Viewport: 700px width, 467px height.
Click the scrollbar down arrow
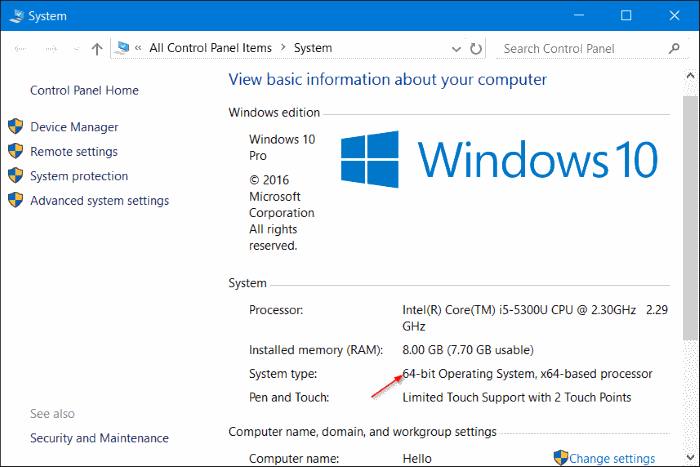[x=690, y=458]
